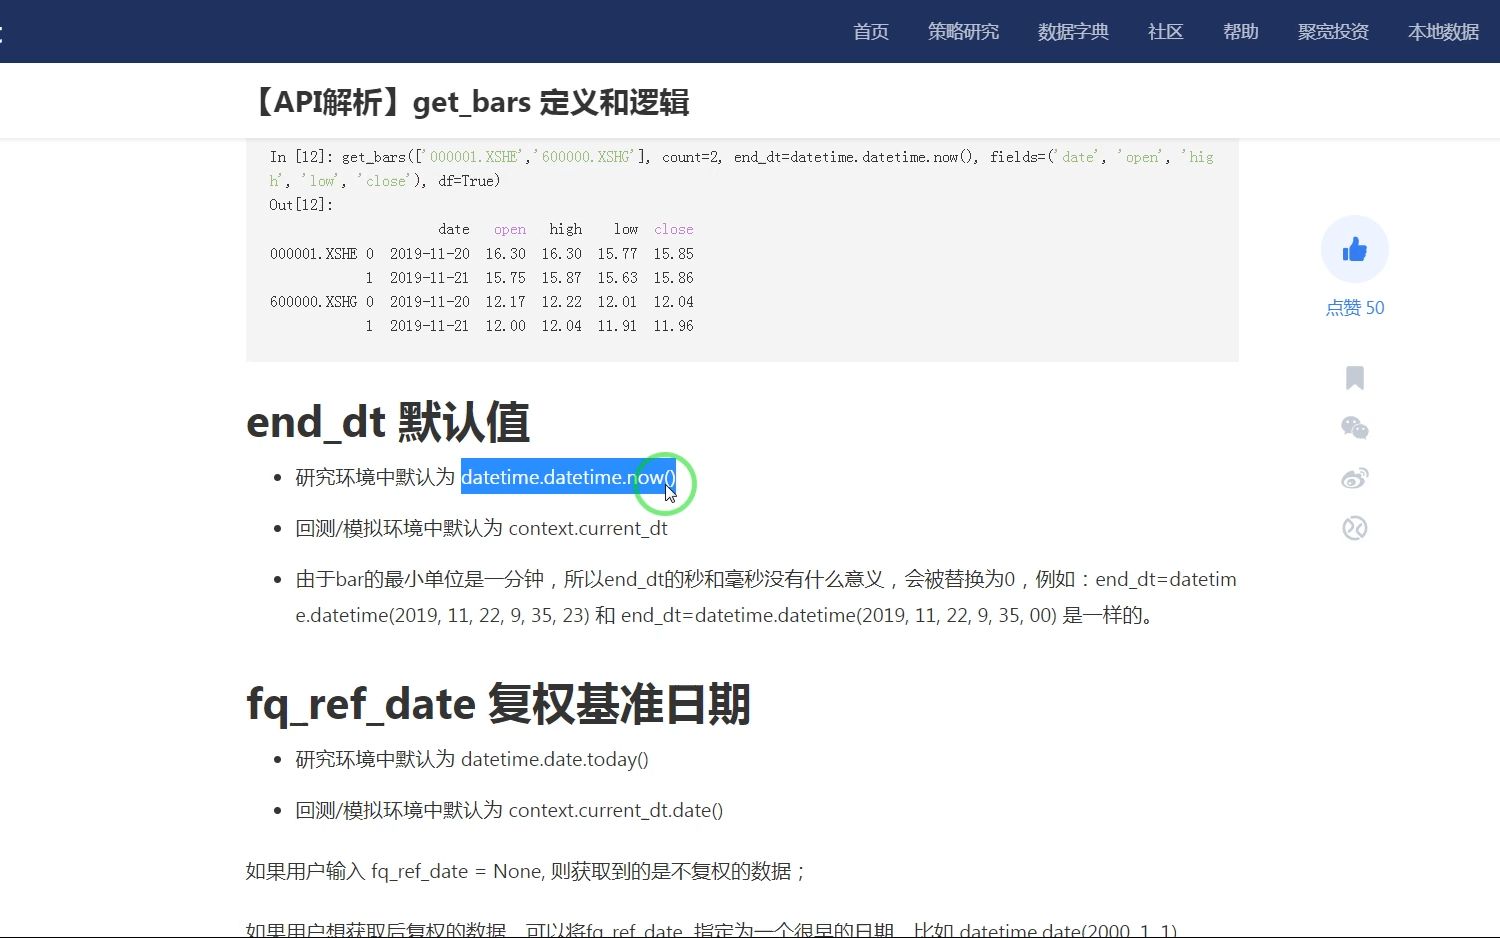Open 策略研究 menu item
This screenshot has height=938, width=1500.
tap(963, 32)
